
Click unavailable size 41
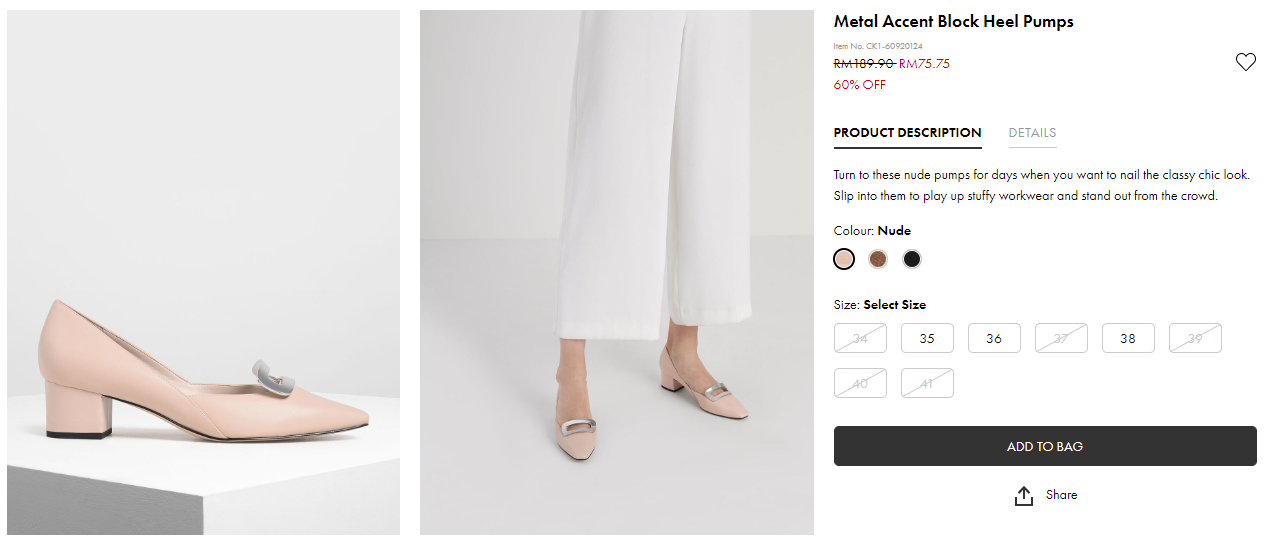[x=927, y=383]
